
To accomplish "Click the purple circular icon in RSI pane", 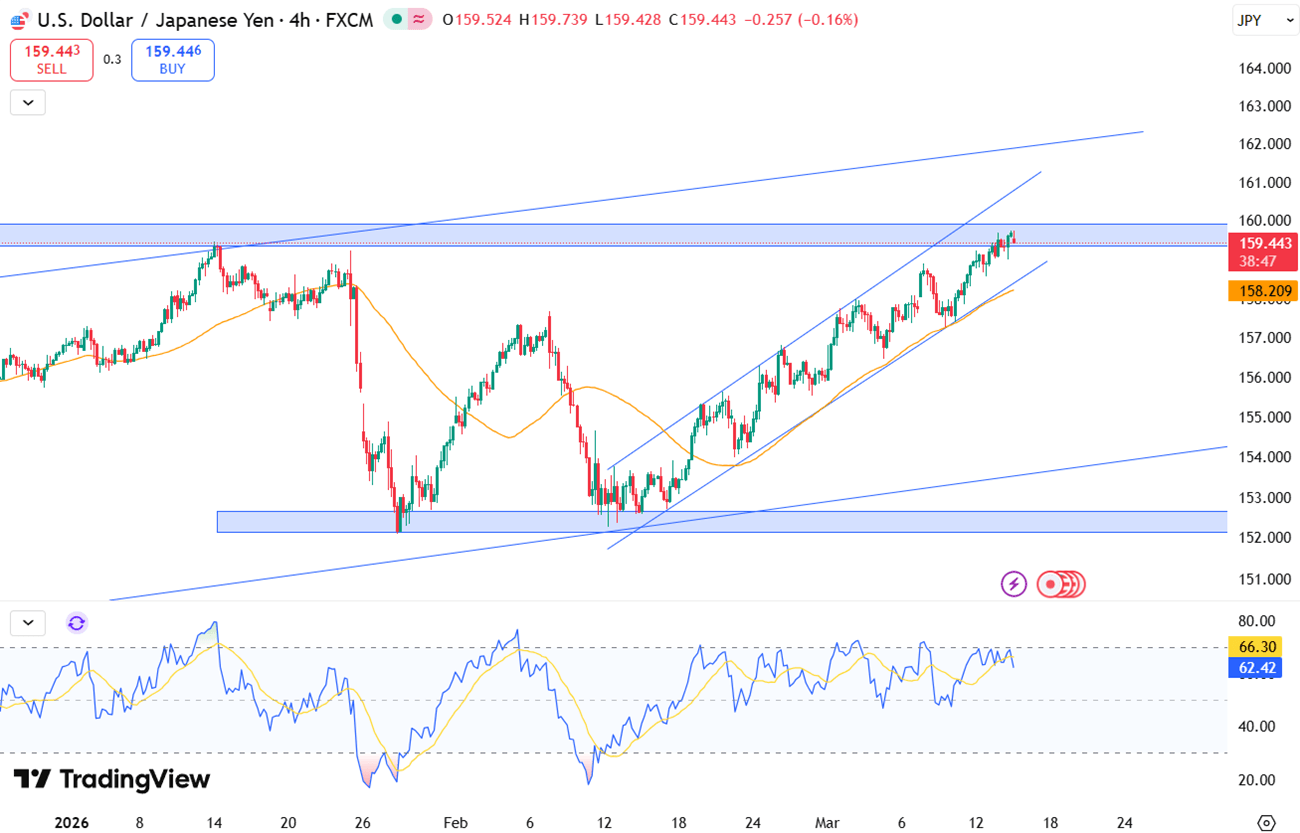I will pyautogui.click(x=77, y=623).
